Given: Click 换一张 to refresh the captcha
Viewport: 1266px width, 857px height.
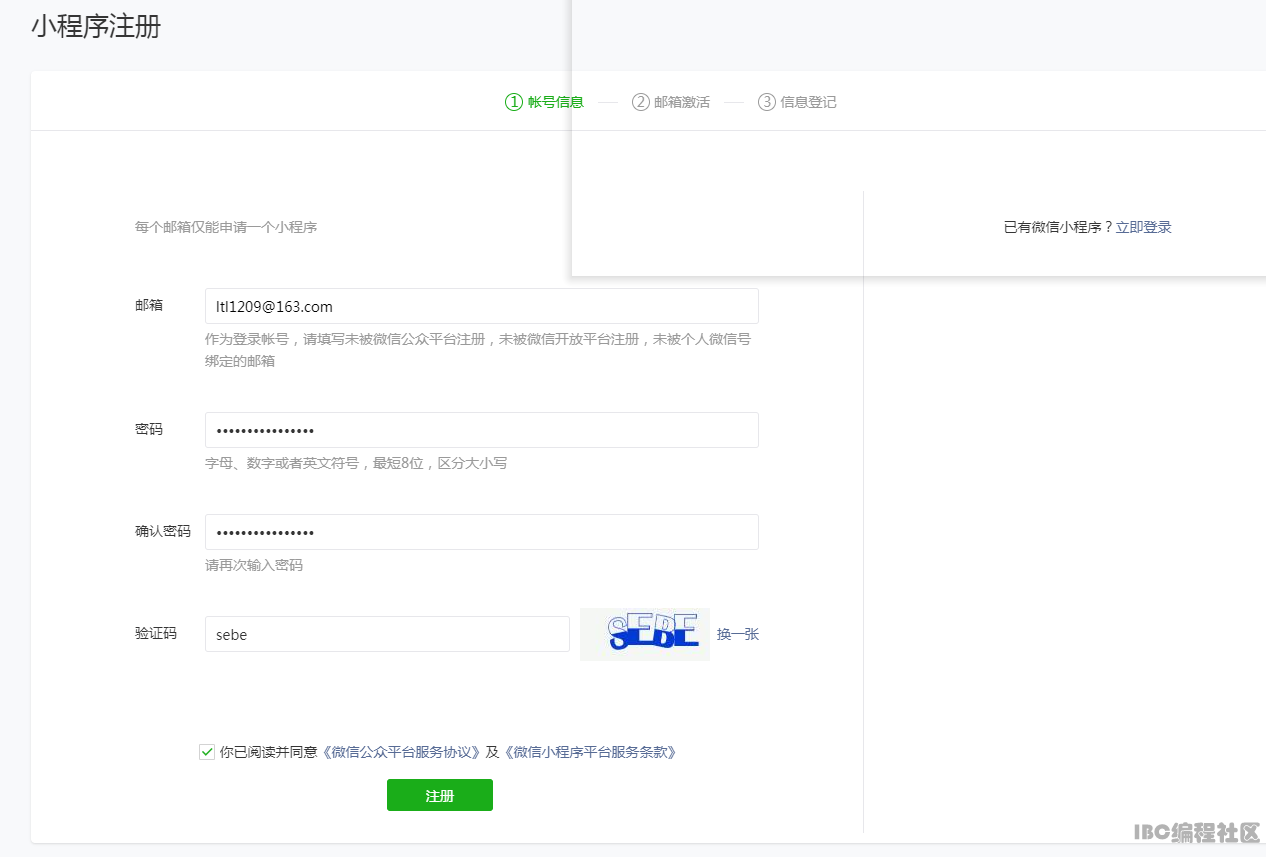Looking at the screenshot, I should [x=738, y=634].
